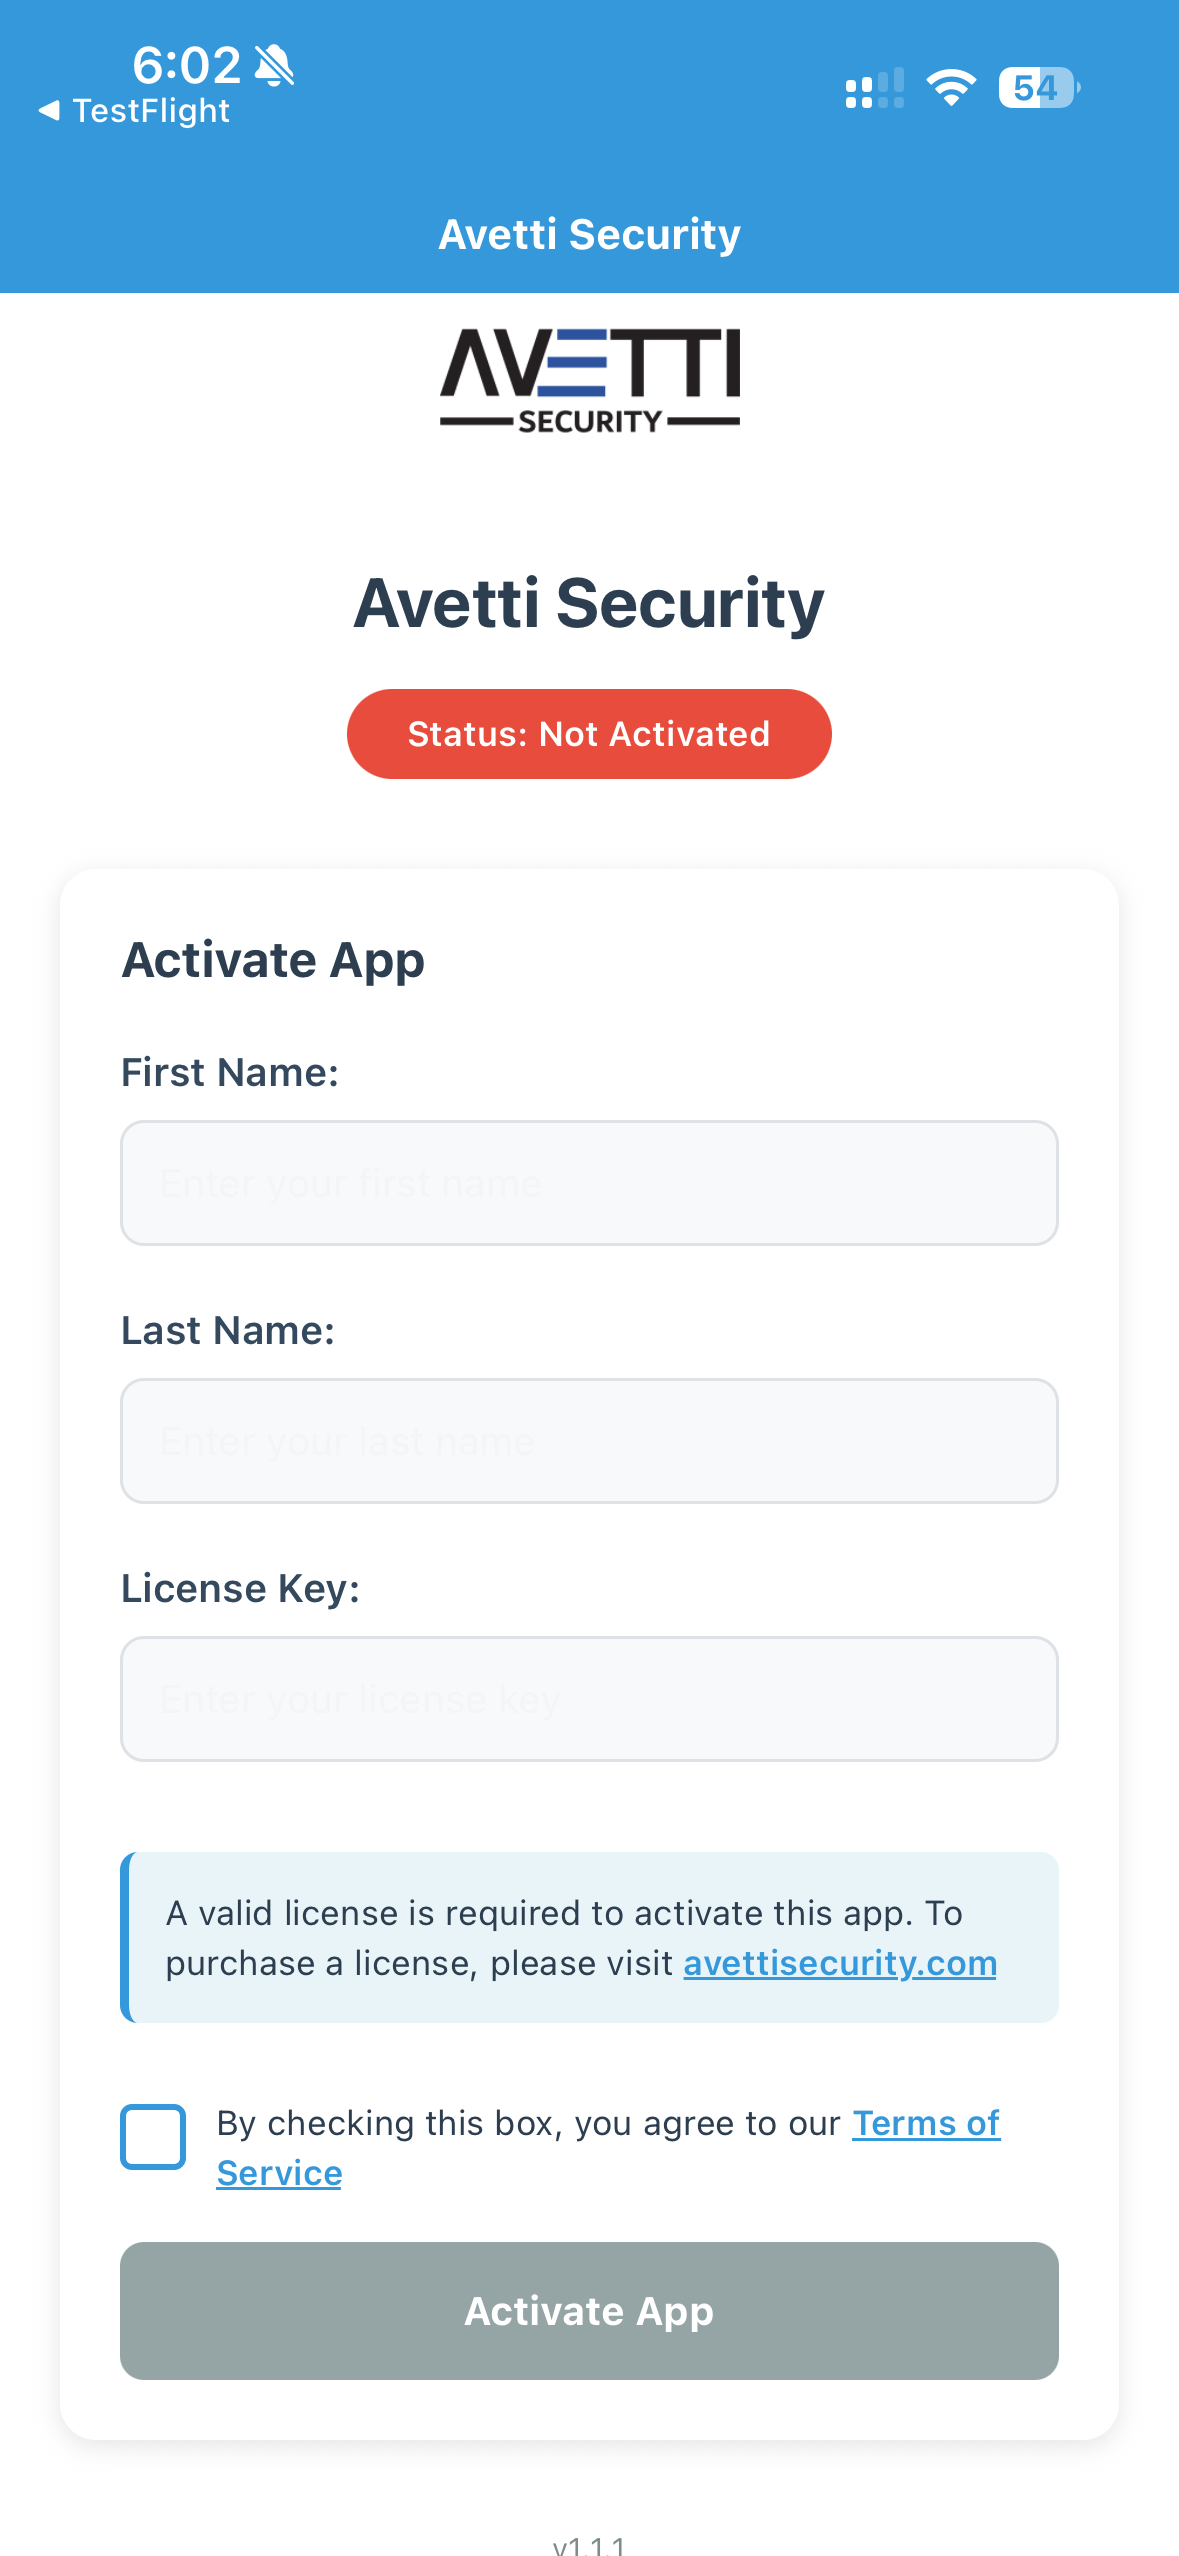Tap the Status: Not Activated badge

coord(589,734)
